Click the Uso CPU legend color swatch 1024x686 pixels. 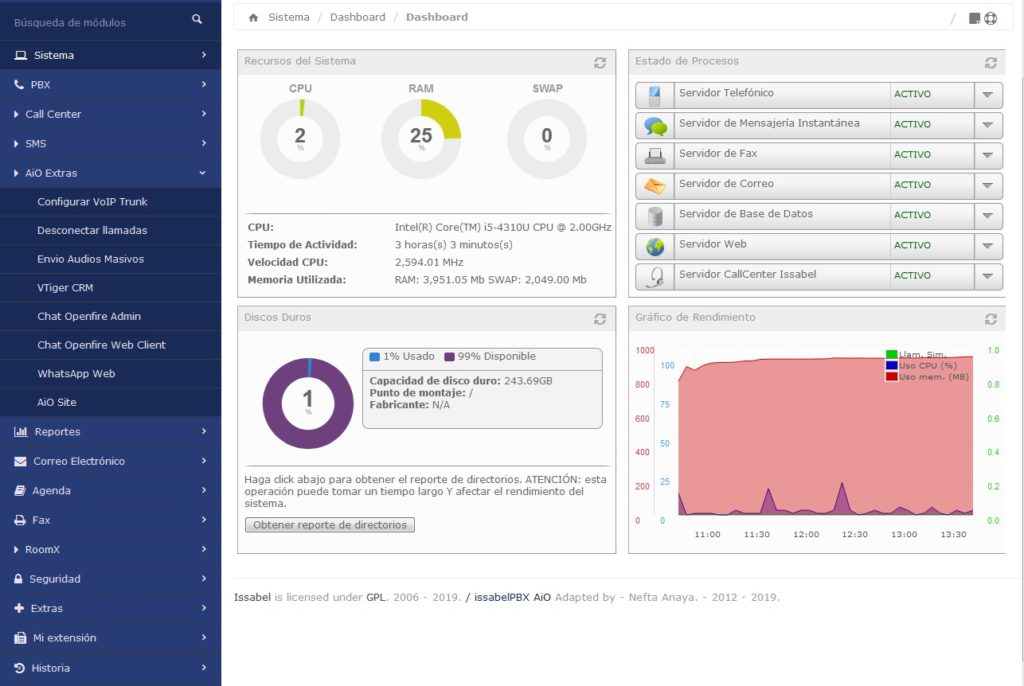coord(891,366)
